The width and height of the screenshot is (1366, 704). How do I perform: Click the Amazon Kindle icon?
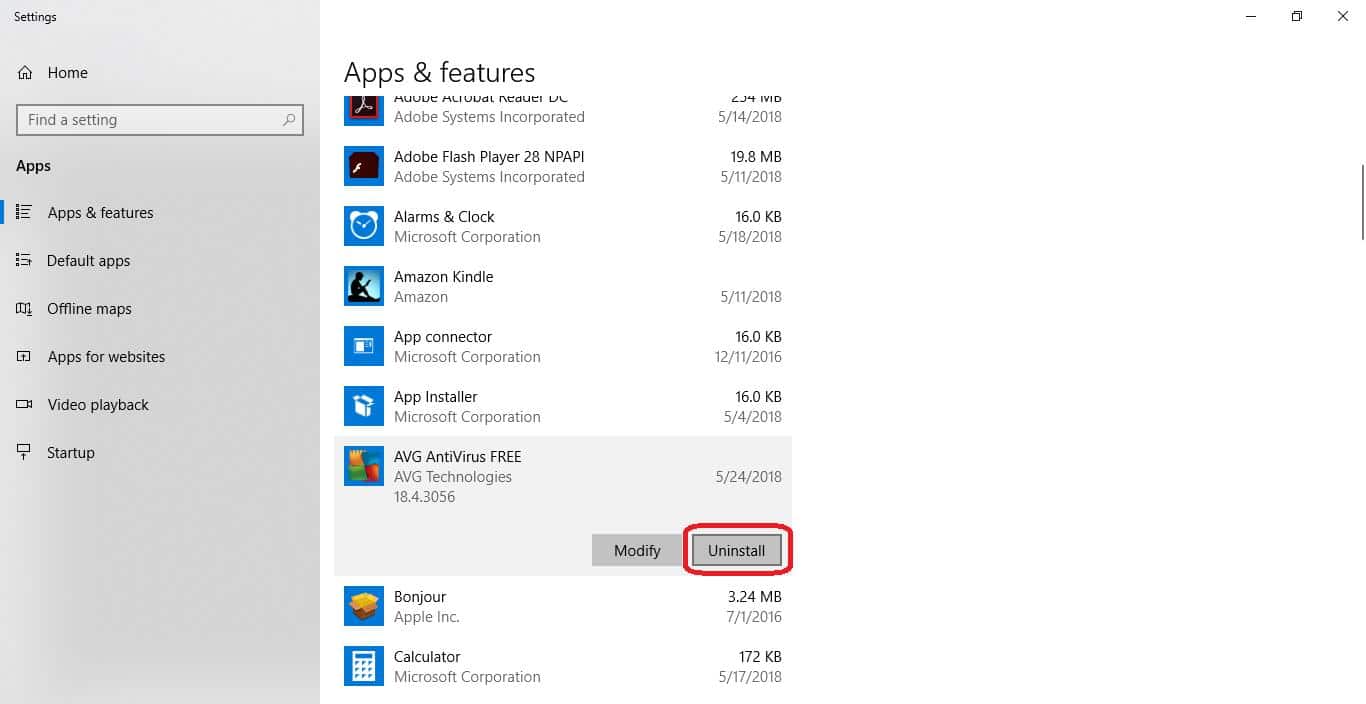click(363, 286)
